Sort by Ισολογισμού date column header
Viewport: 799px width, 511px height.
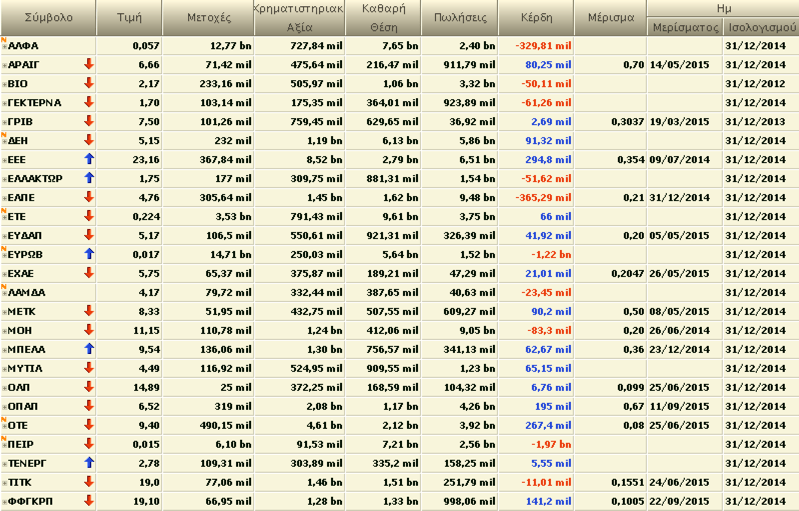pyautogui.click(x=762, y=27)
